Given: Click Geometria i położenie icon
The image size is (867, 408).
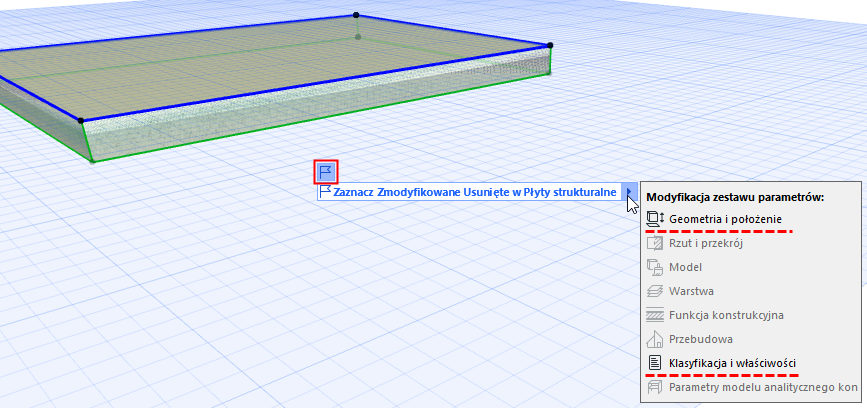Looking at the screenshot, I should pos(655,219).
